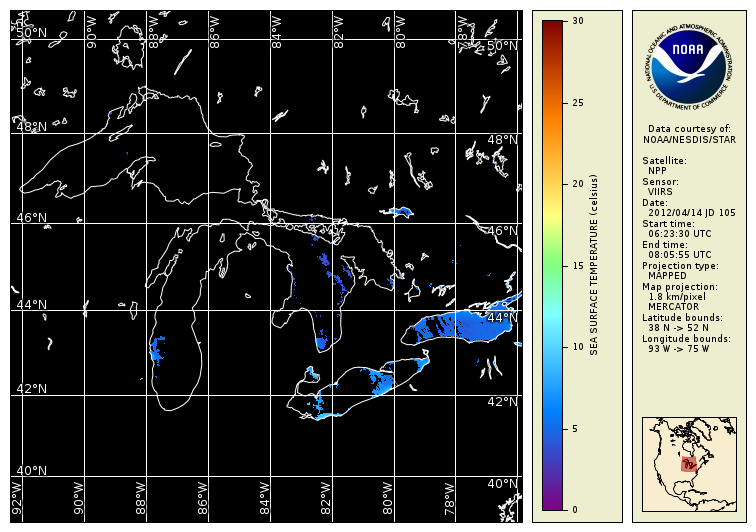Click the color bar tick label 0
This screenshot has height=532, width=756.
click(575, 509)
